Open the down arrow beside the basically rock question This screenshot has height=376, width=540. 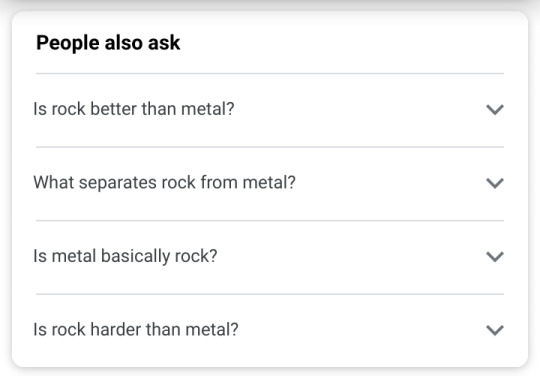pyautogui.click(x=495, y=257)
